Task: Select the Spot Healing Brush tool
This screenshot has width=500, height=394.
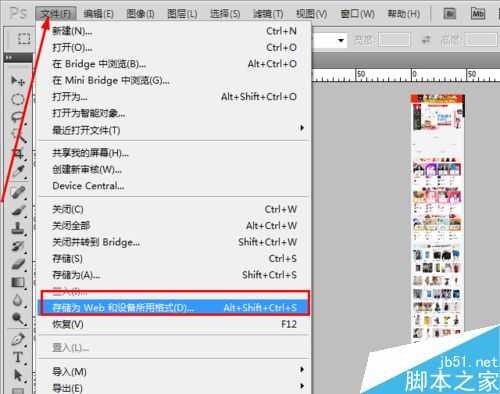Action: coord(18,192)
